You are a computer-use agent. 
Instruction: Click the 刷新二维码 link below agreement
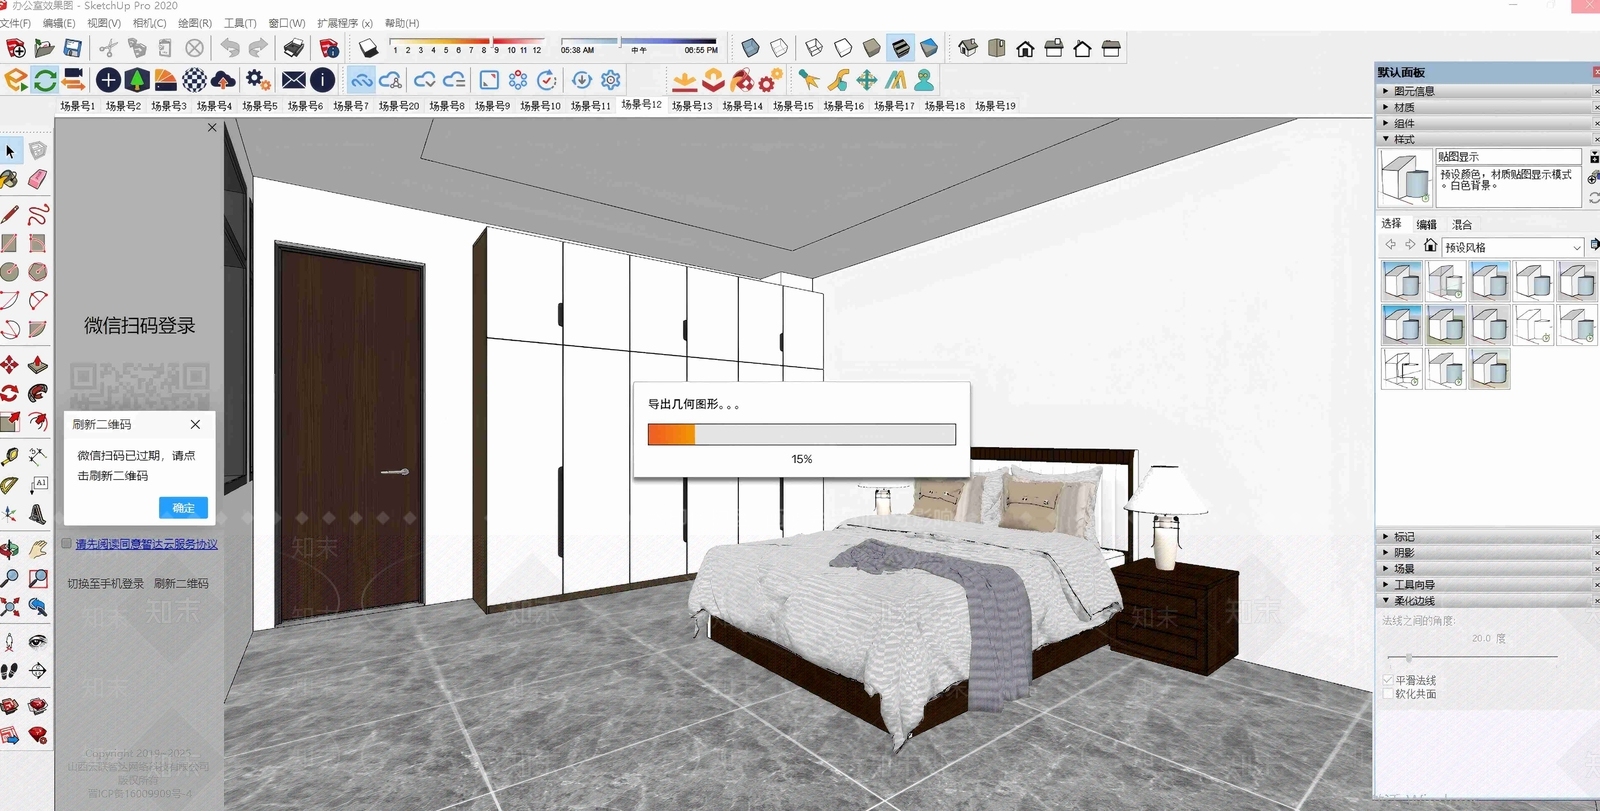[182, 584]
